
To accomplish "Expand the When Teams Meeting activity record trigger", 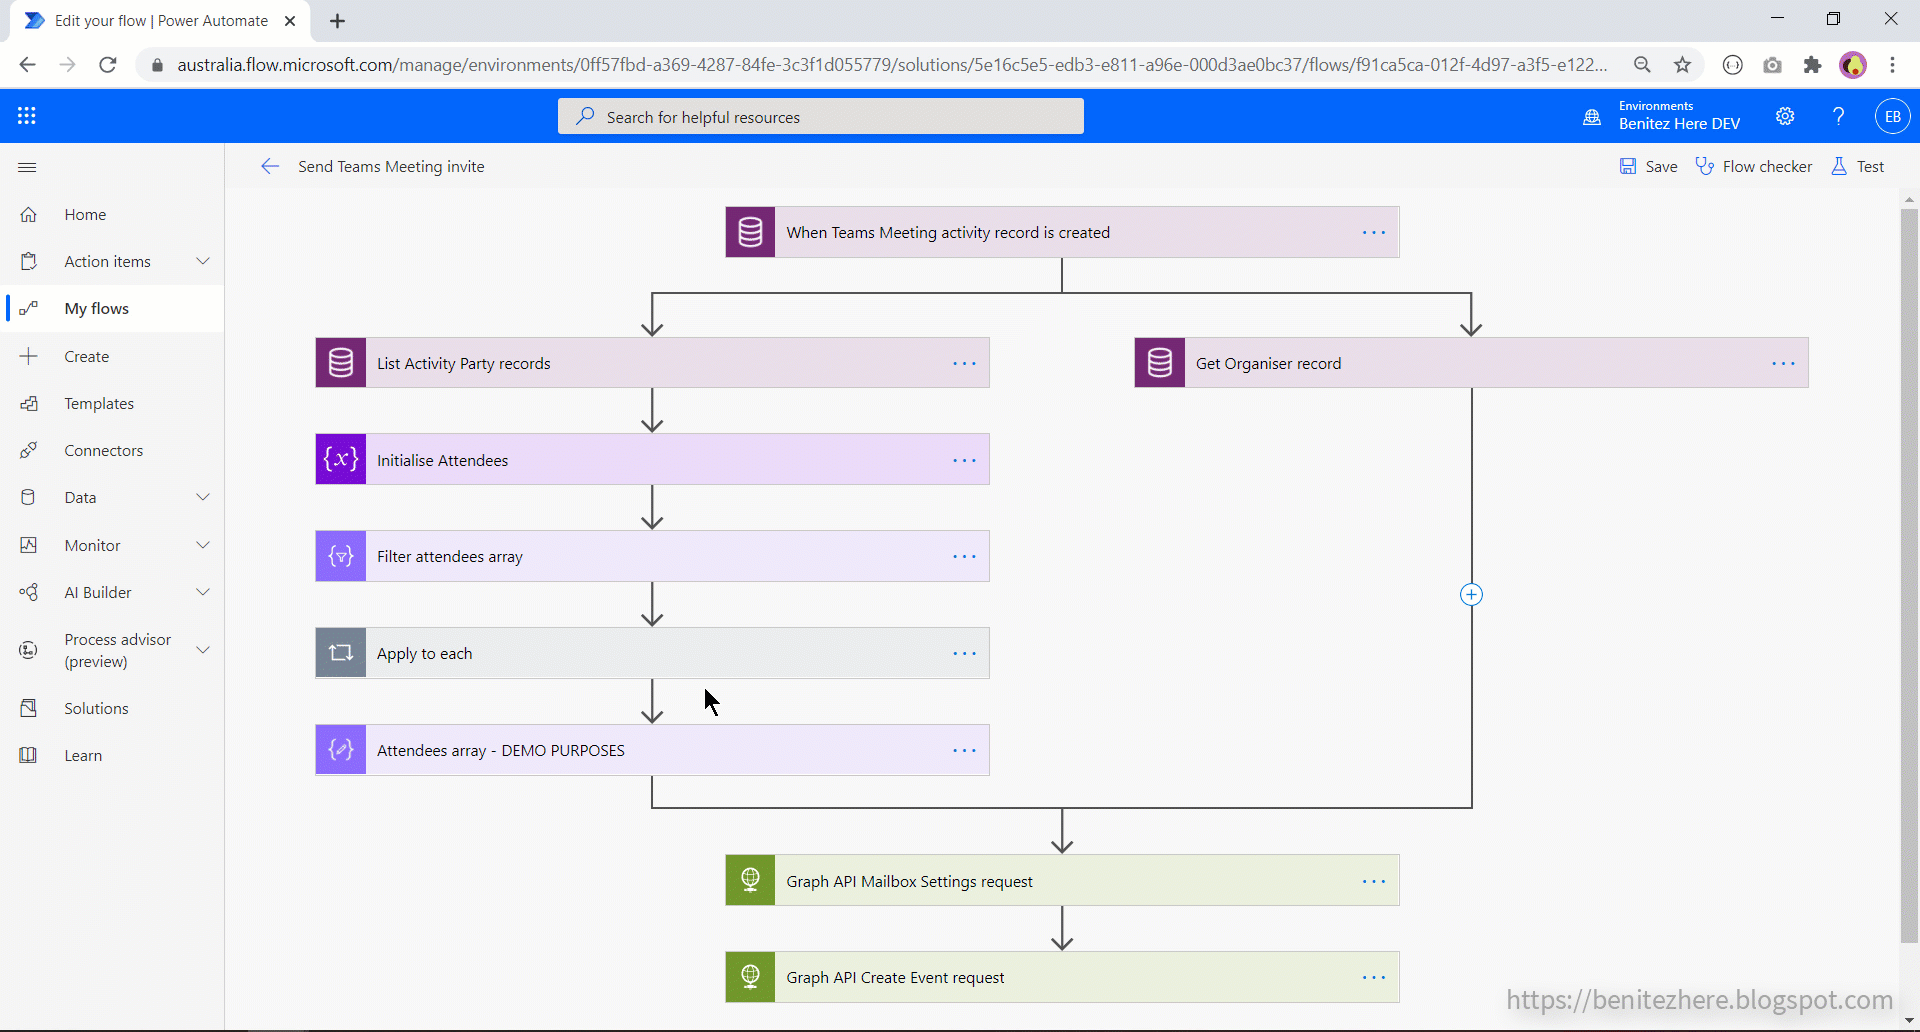I will pyautogui.click(x=1062, y=232).
